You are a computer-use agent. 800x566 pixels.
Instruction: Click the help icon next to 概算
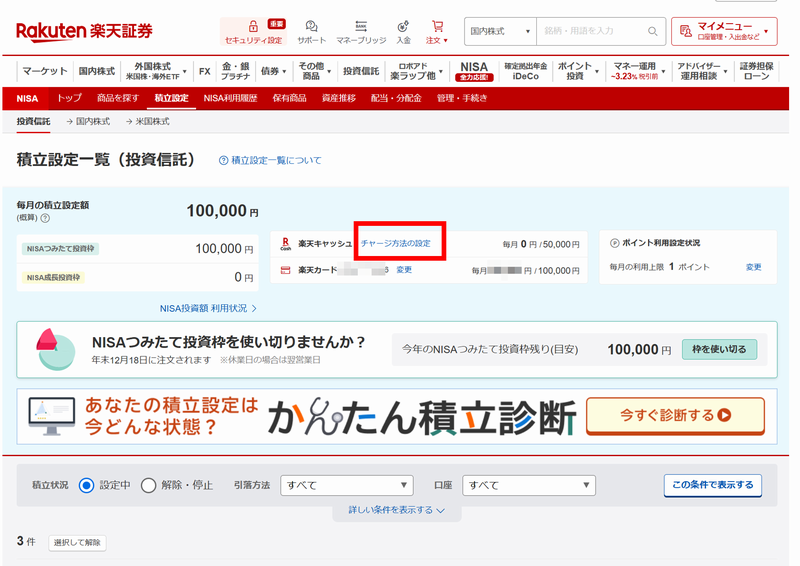tap(45, 218)
